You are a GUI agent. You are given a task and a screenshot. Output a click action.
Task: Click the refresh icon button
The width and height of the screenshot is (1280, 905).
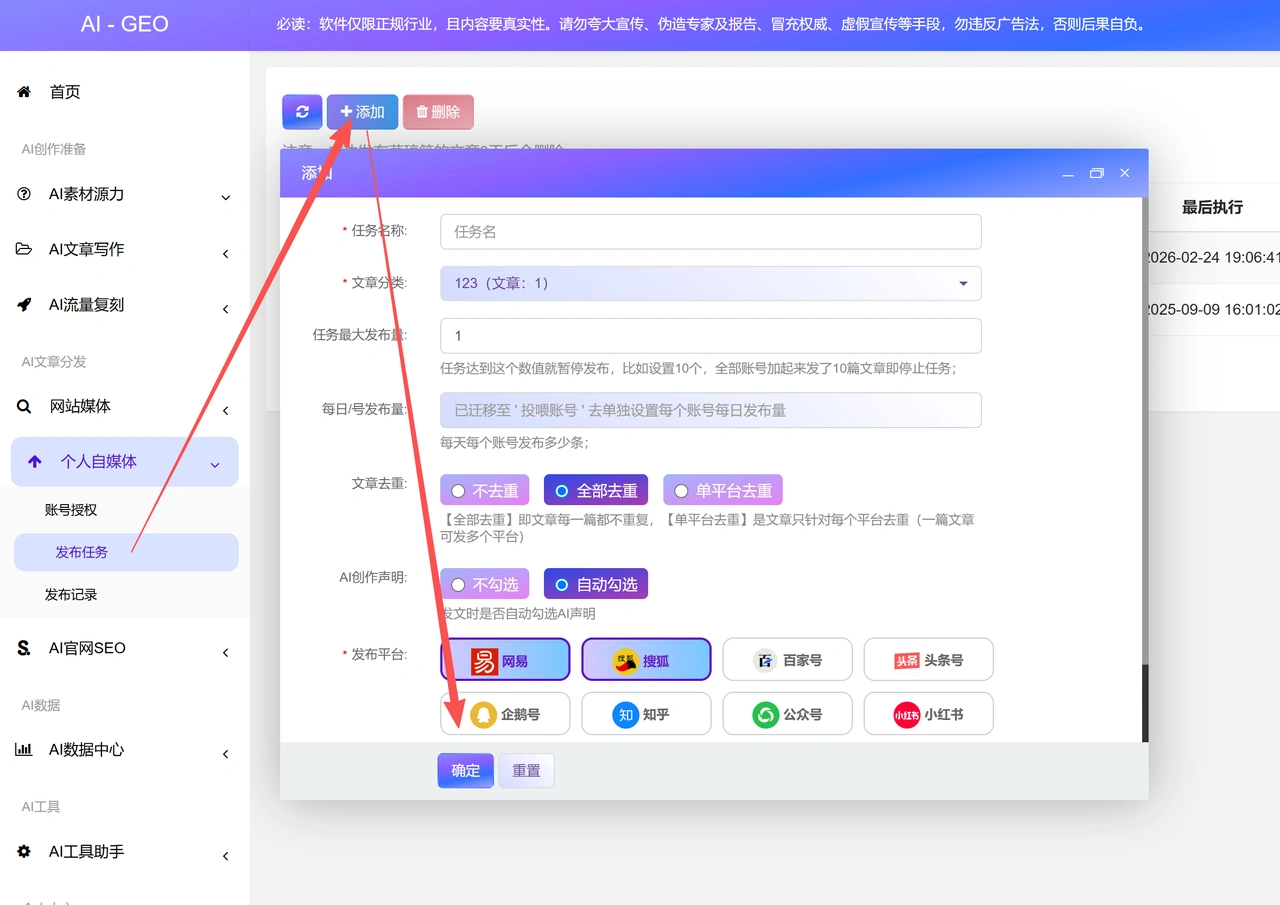point(302,112)
